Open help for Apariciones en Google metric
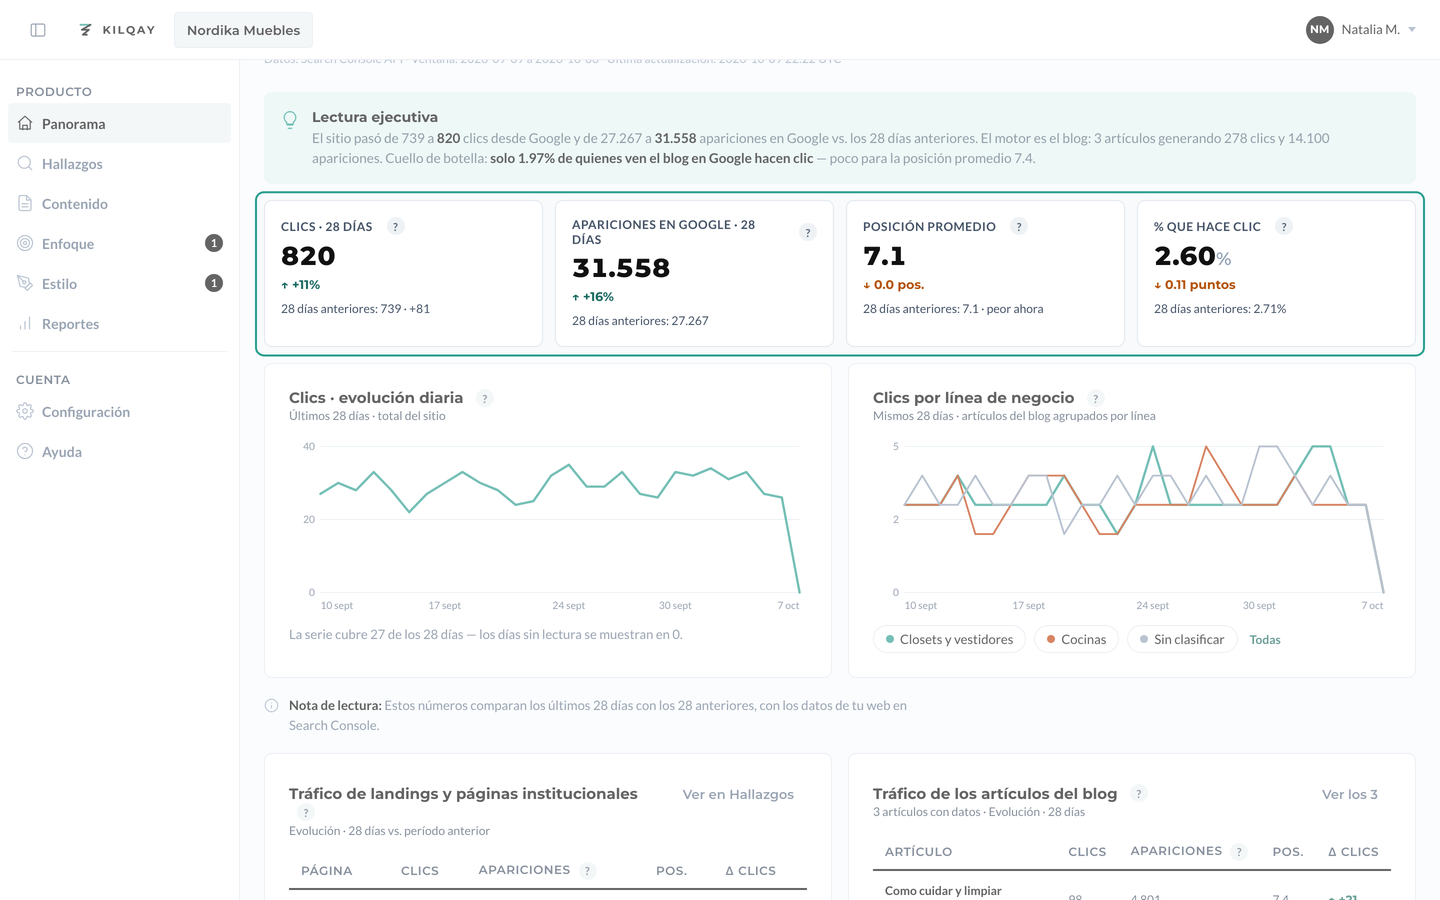1440x900 pixels. [808, 232]
